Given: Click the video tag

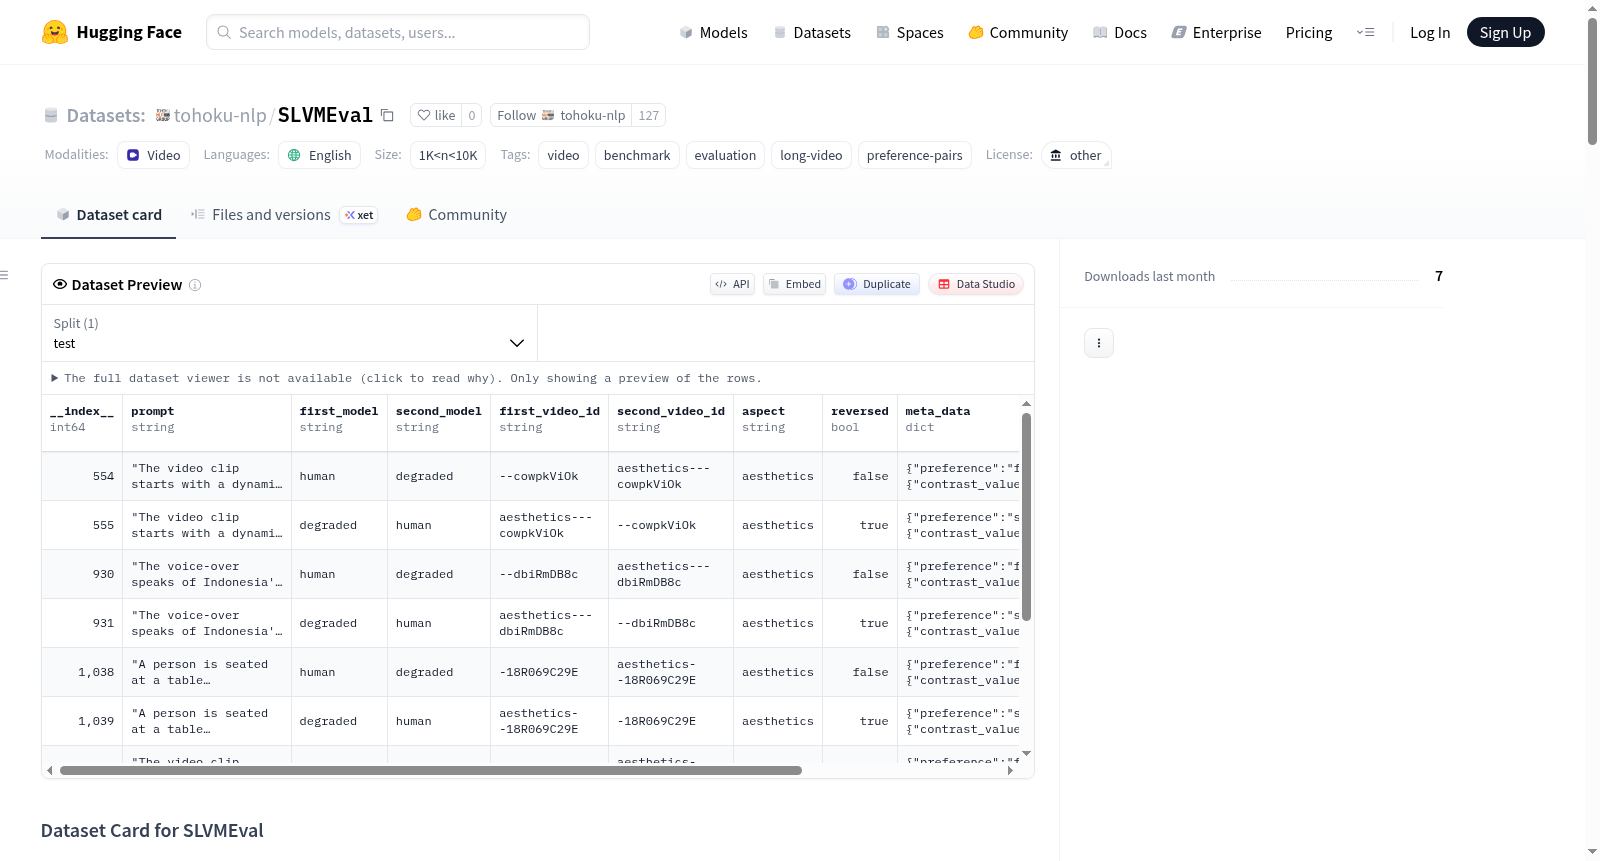Looking at the screenshot, I should [563, 155].
